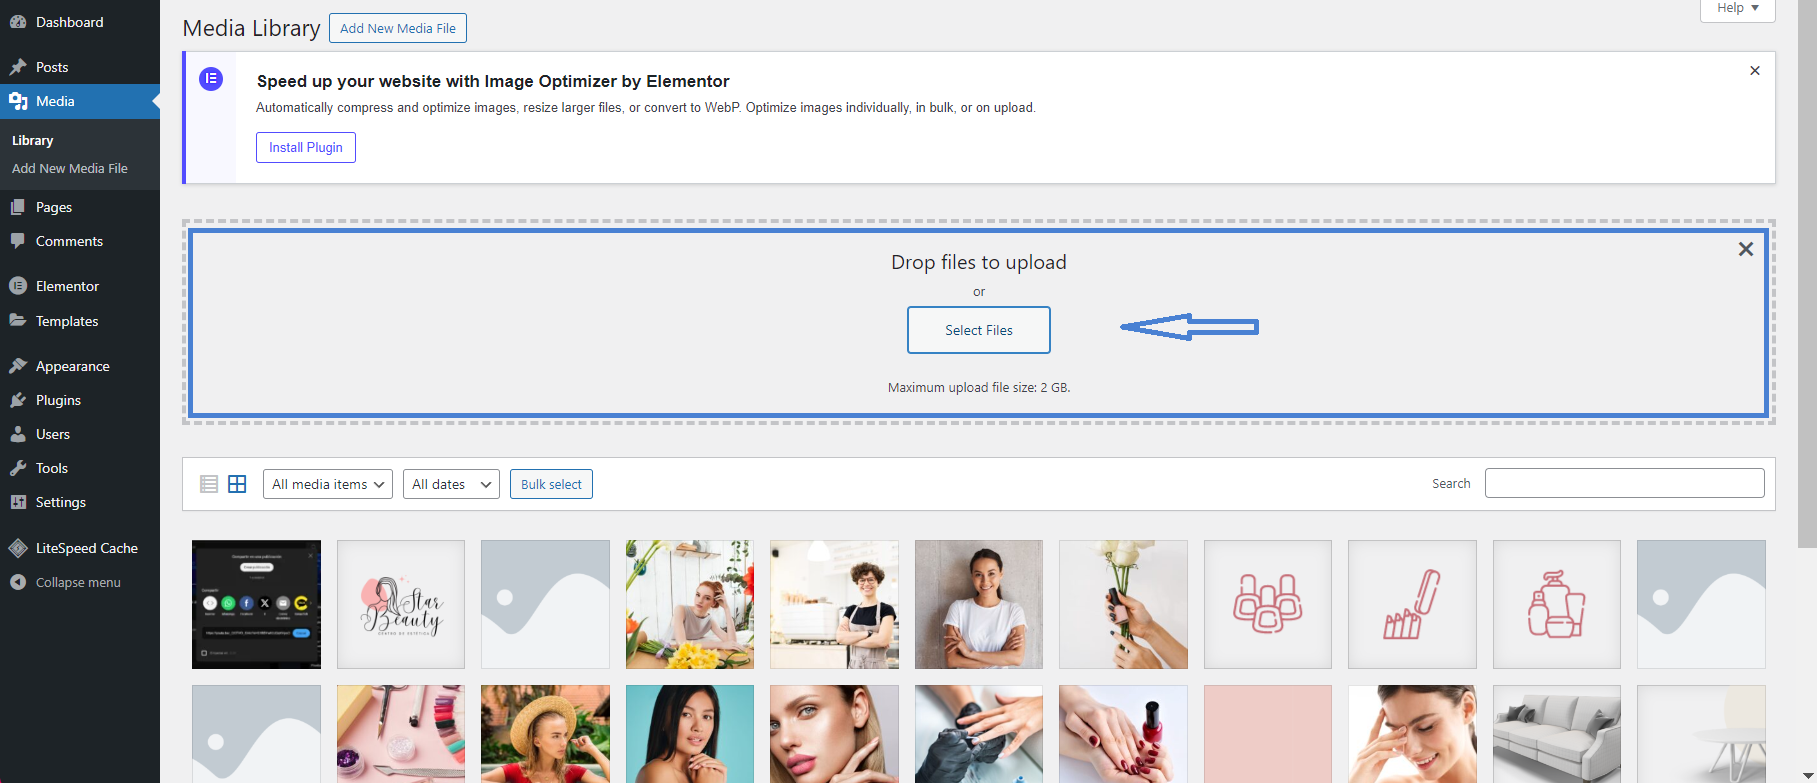Expand the All media items dropdown
This screenshot has height=783, width=1817.
coord(327,484)
